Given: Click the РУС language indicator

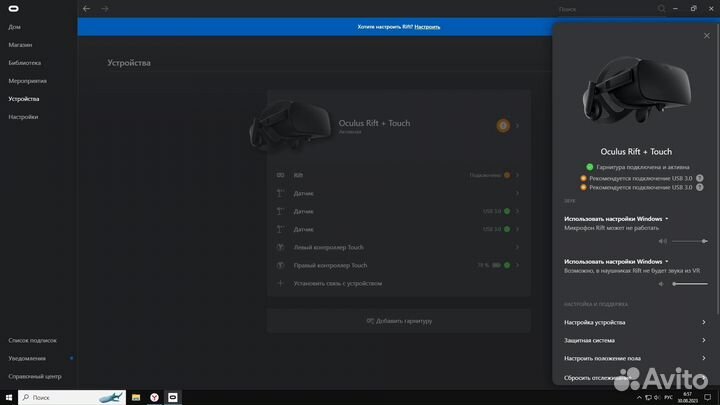Looking at the screenshot, I should click(669, 397).
